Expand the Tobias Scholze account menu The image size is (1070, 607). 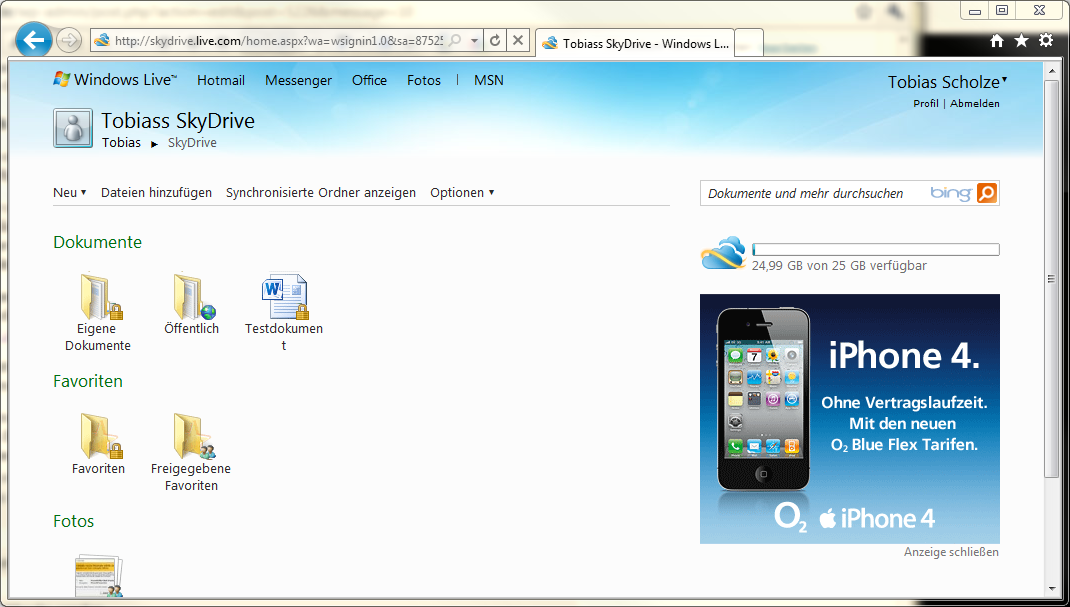point(947,82)
